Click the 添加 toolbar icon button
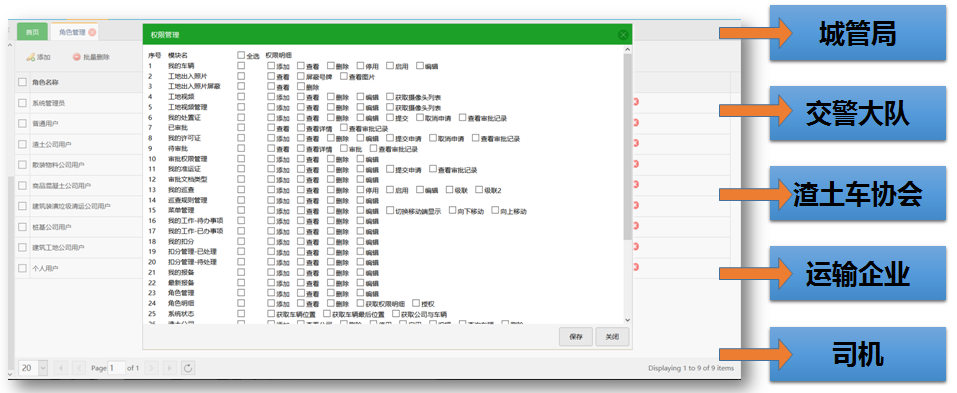This screenshot has width=957, height=393. (38, 57)
